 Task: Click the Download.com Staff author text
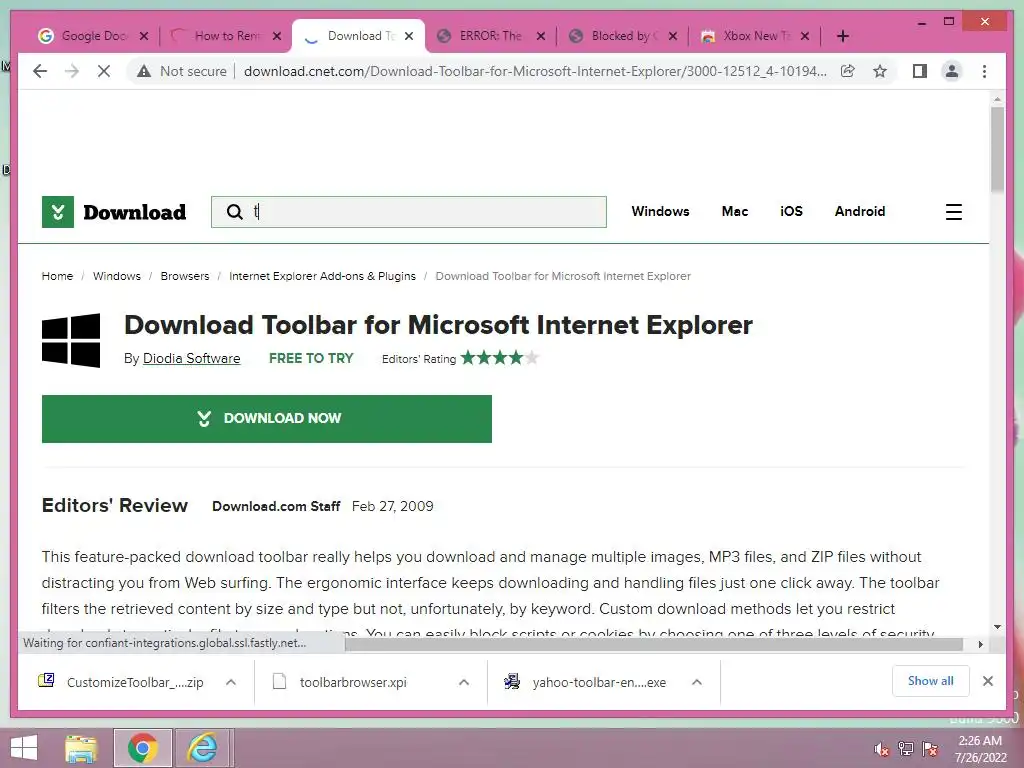pyautogui.click(x=276, y=506)
